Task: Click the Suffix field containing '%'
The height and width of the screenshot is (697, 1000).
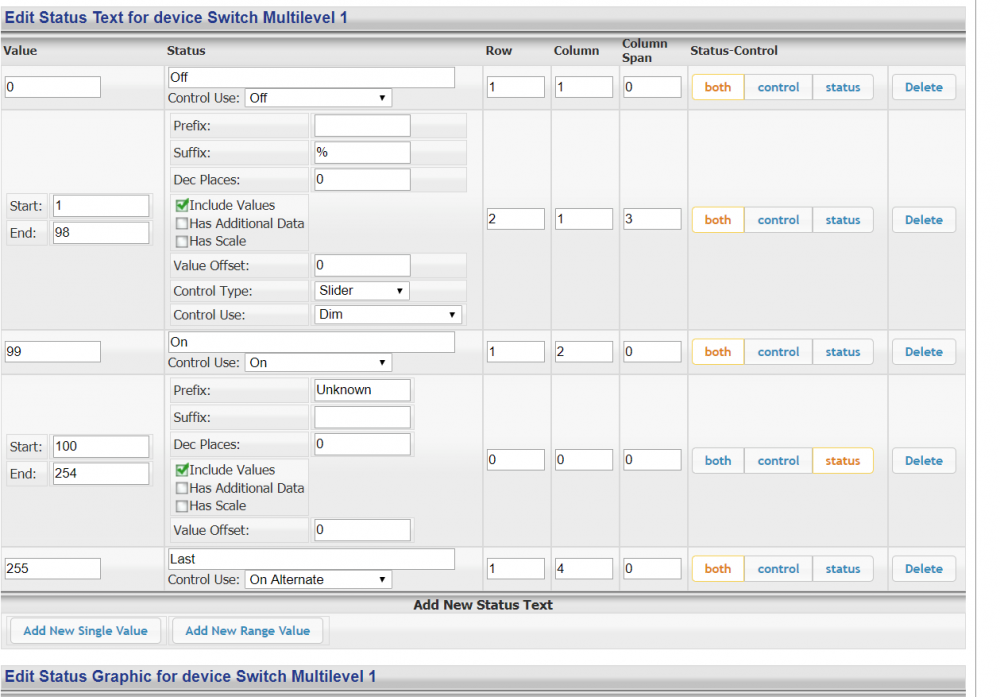Action: [x=362, y=153]
